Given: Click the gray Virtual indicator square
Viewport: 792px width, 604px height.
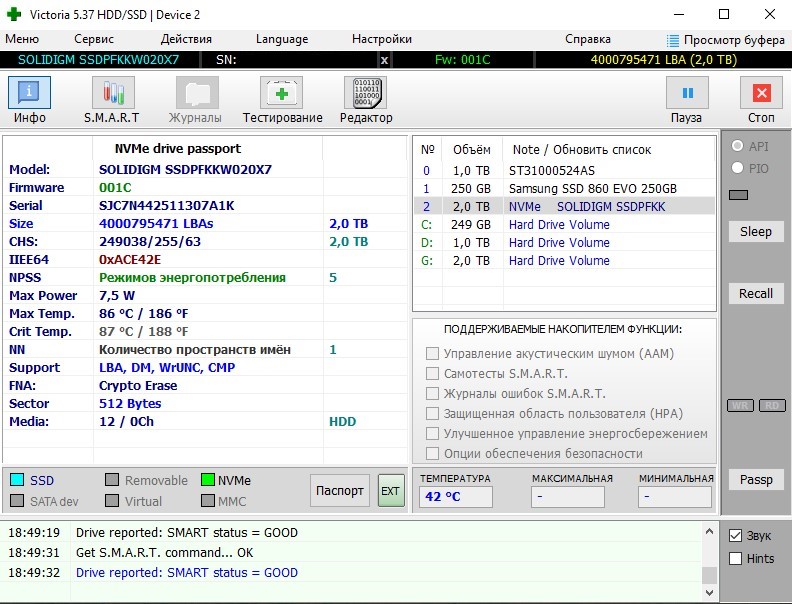Looking at the screenshot, I should click(x=112, y=500).
